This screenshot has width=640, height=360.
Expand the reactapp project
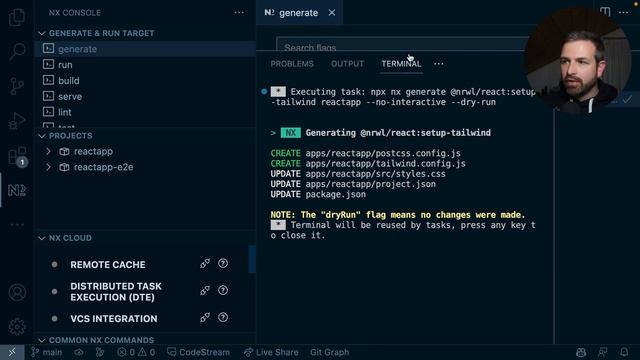point(49,151)
